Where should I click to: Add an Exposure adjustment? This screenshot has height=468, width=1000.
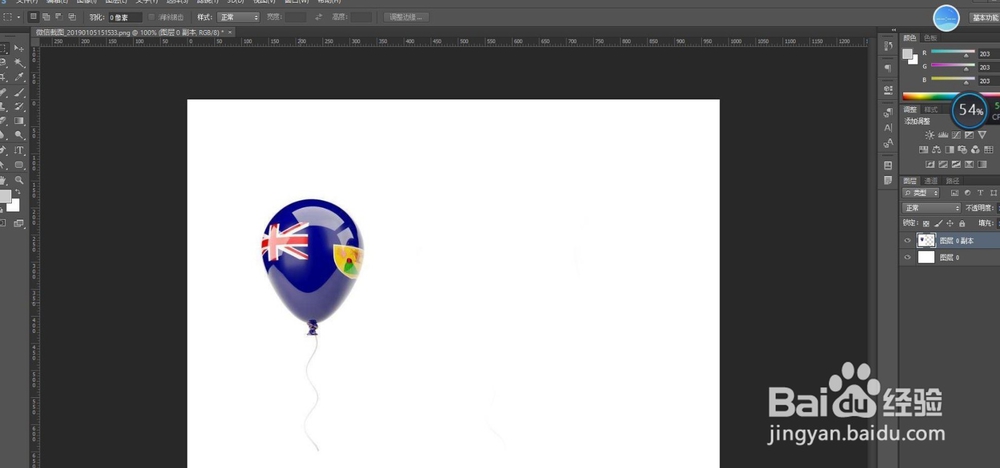[969, 135]
